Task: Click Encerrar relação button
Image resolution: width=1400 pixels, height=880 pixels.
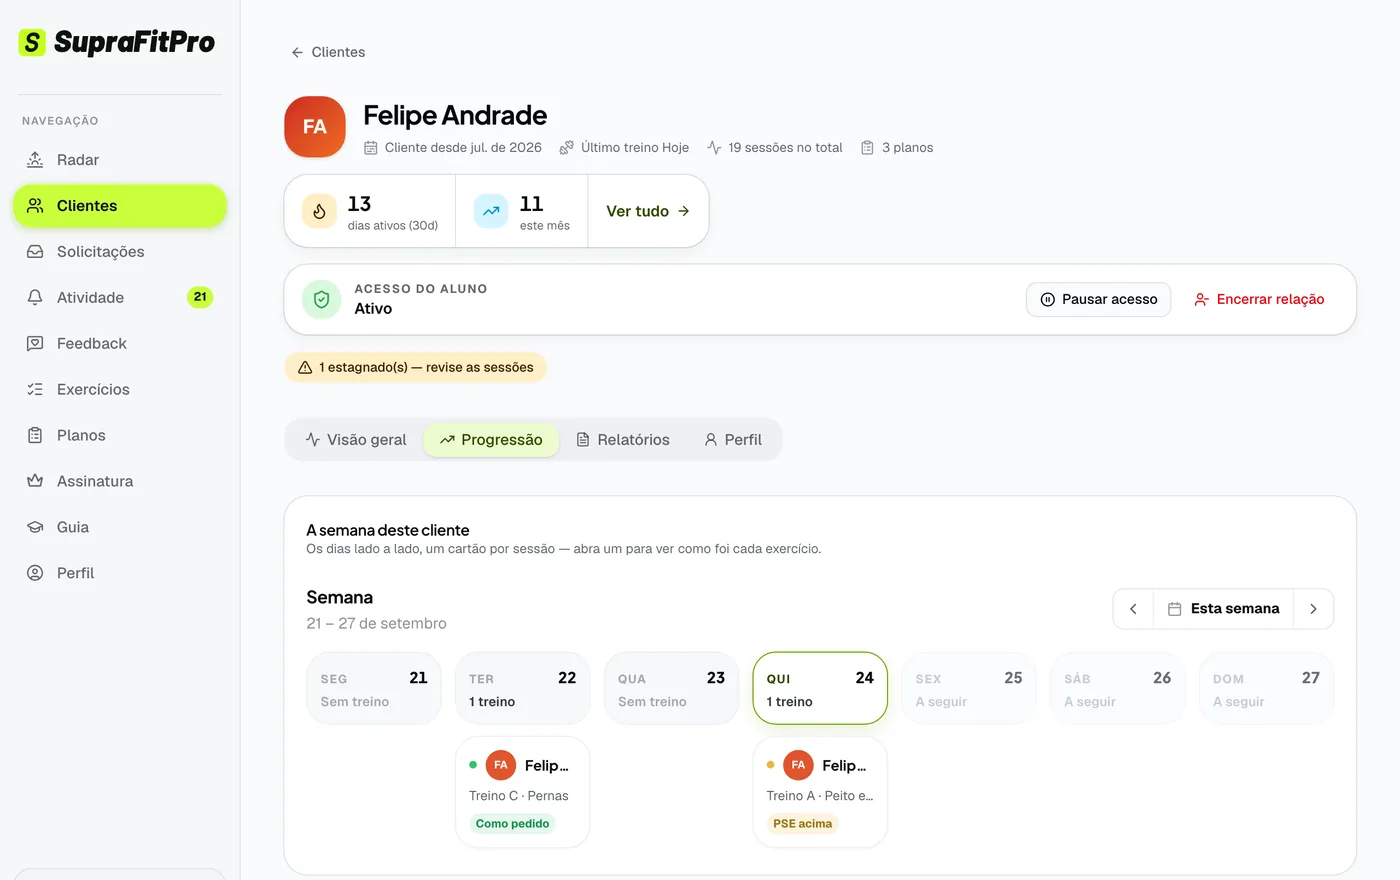Action: (1259, 300)
